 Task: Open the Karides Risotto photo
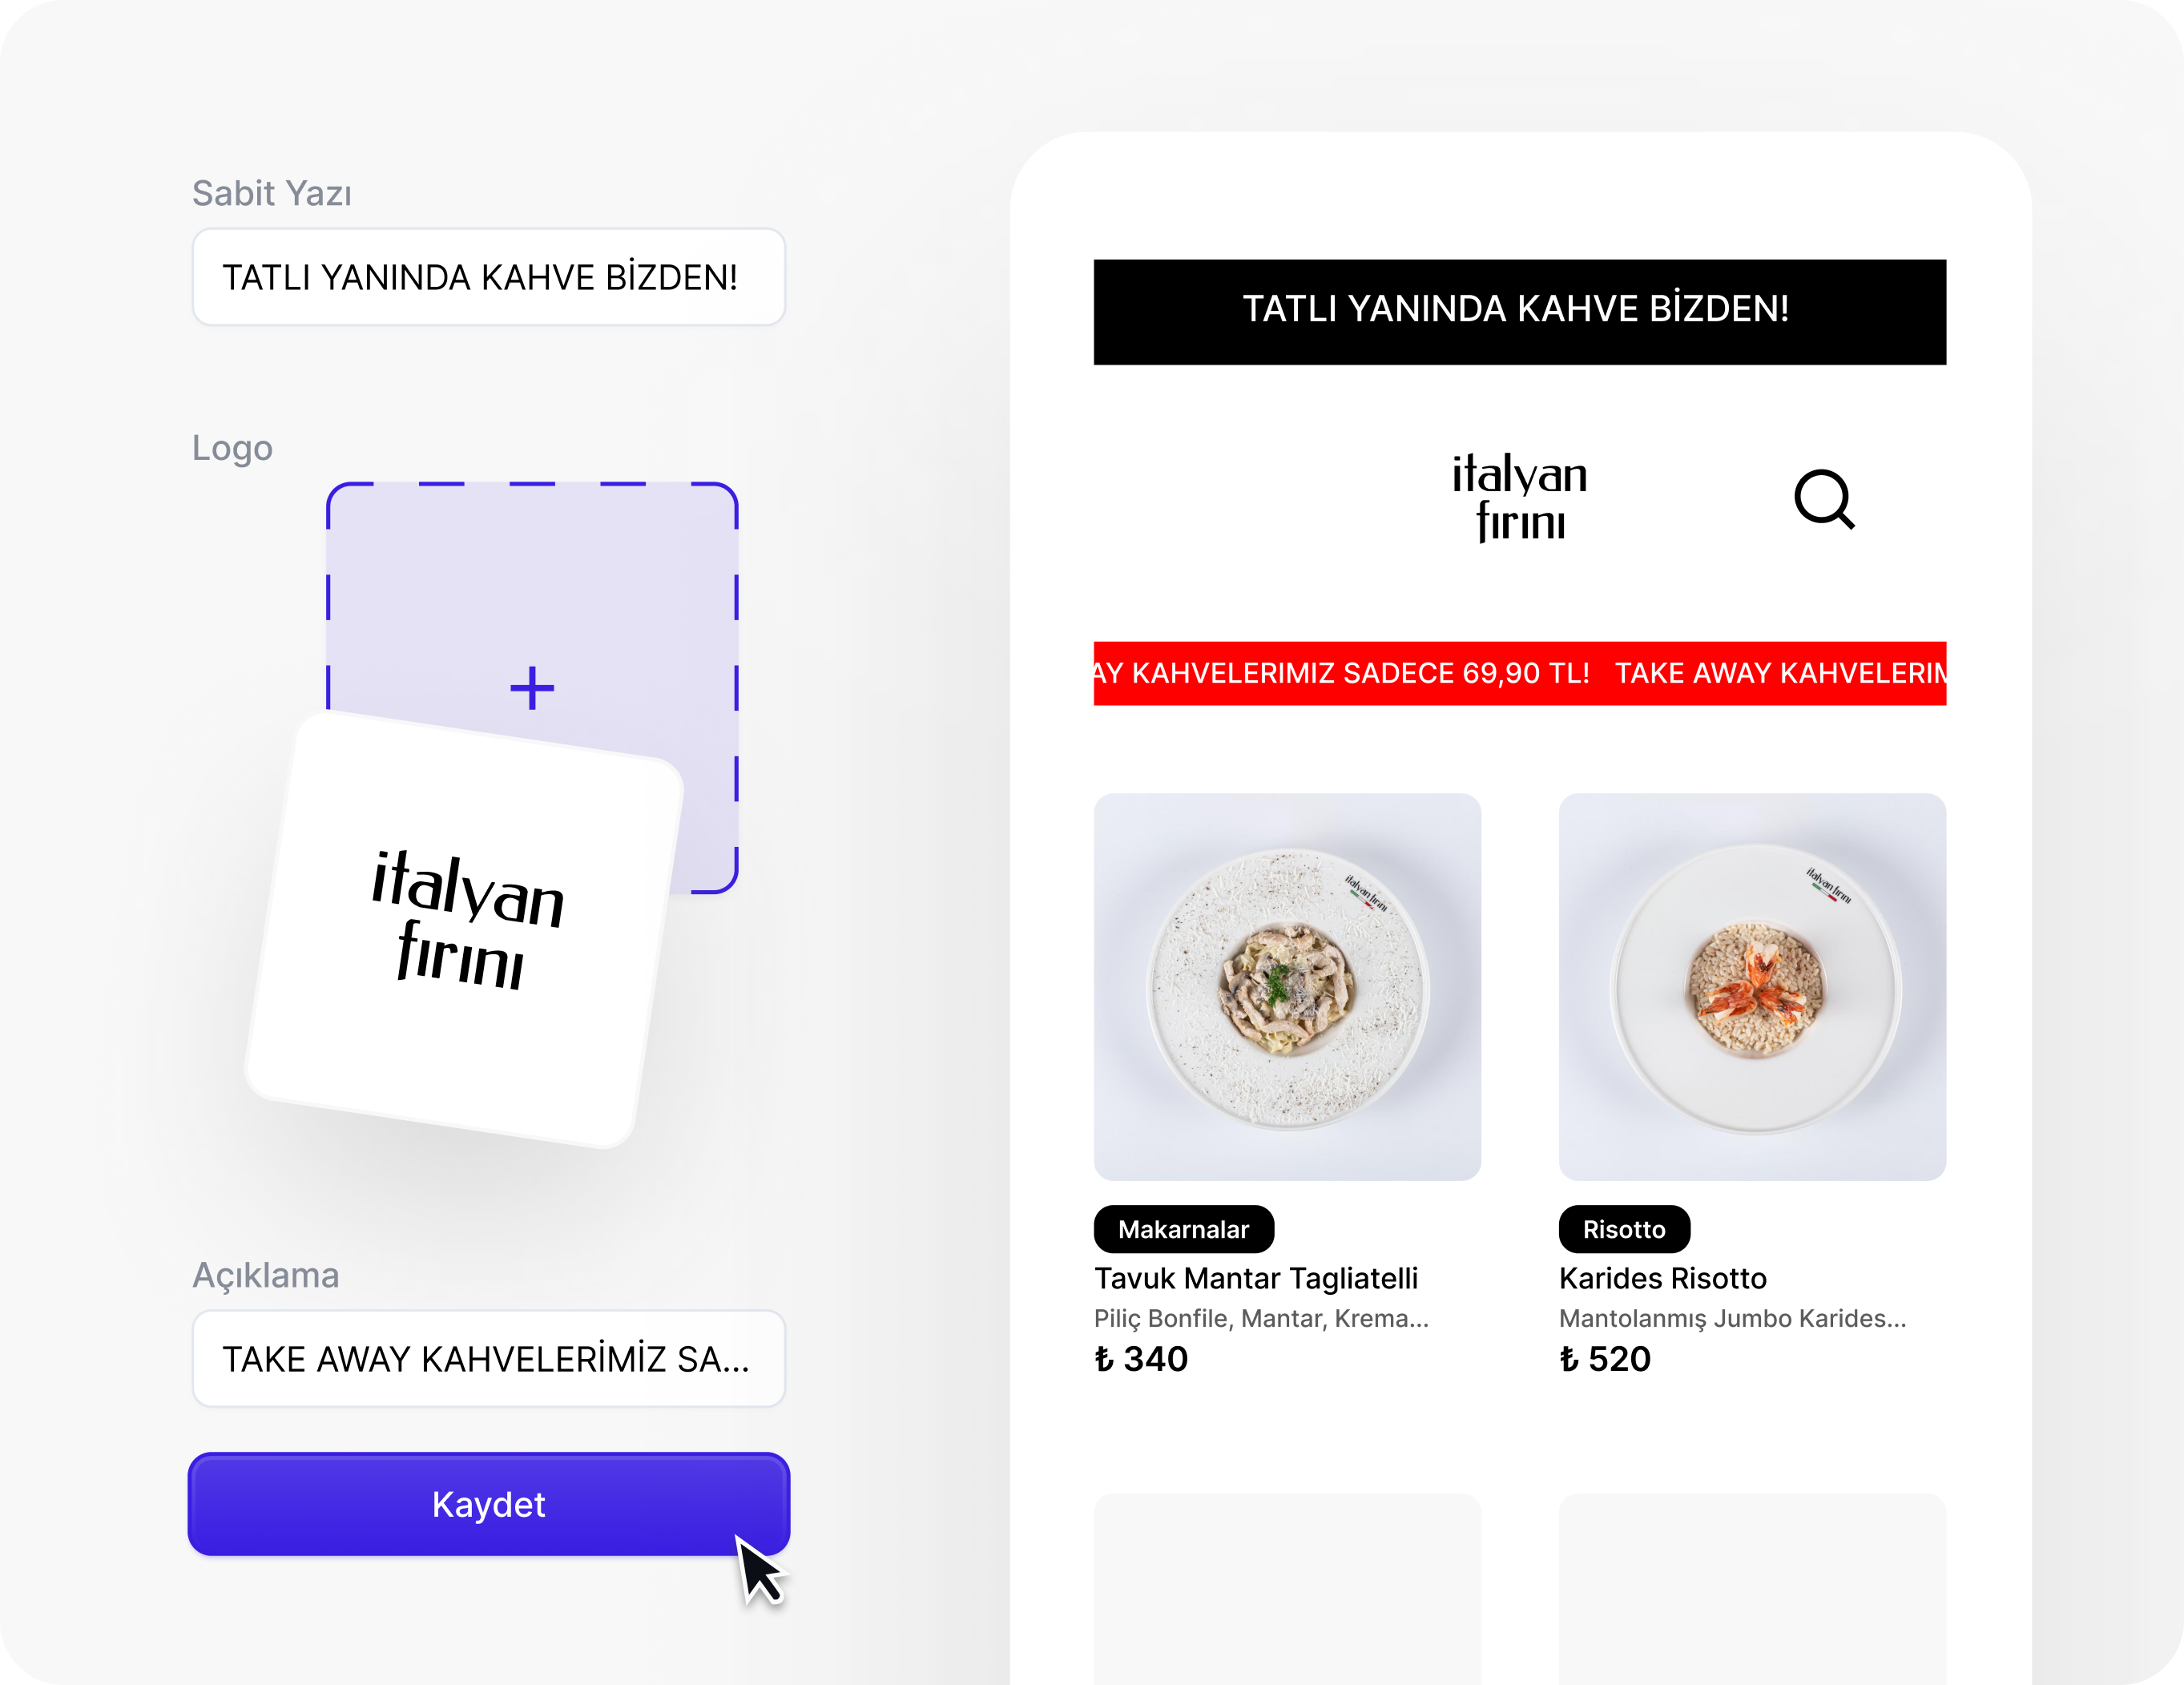coord(1752,987)
